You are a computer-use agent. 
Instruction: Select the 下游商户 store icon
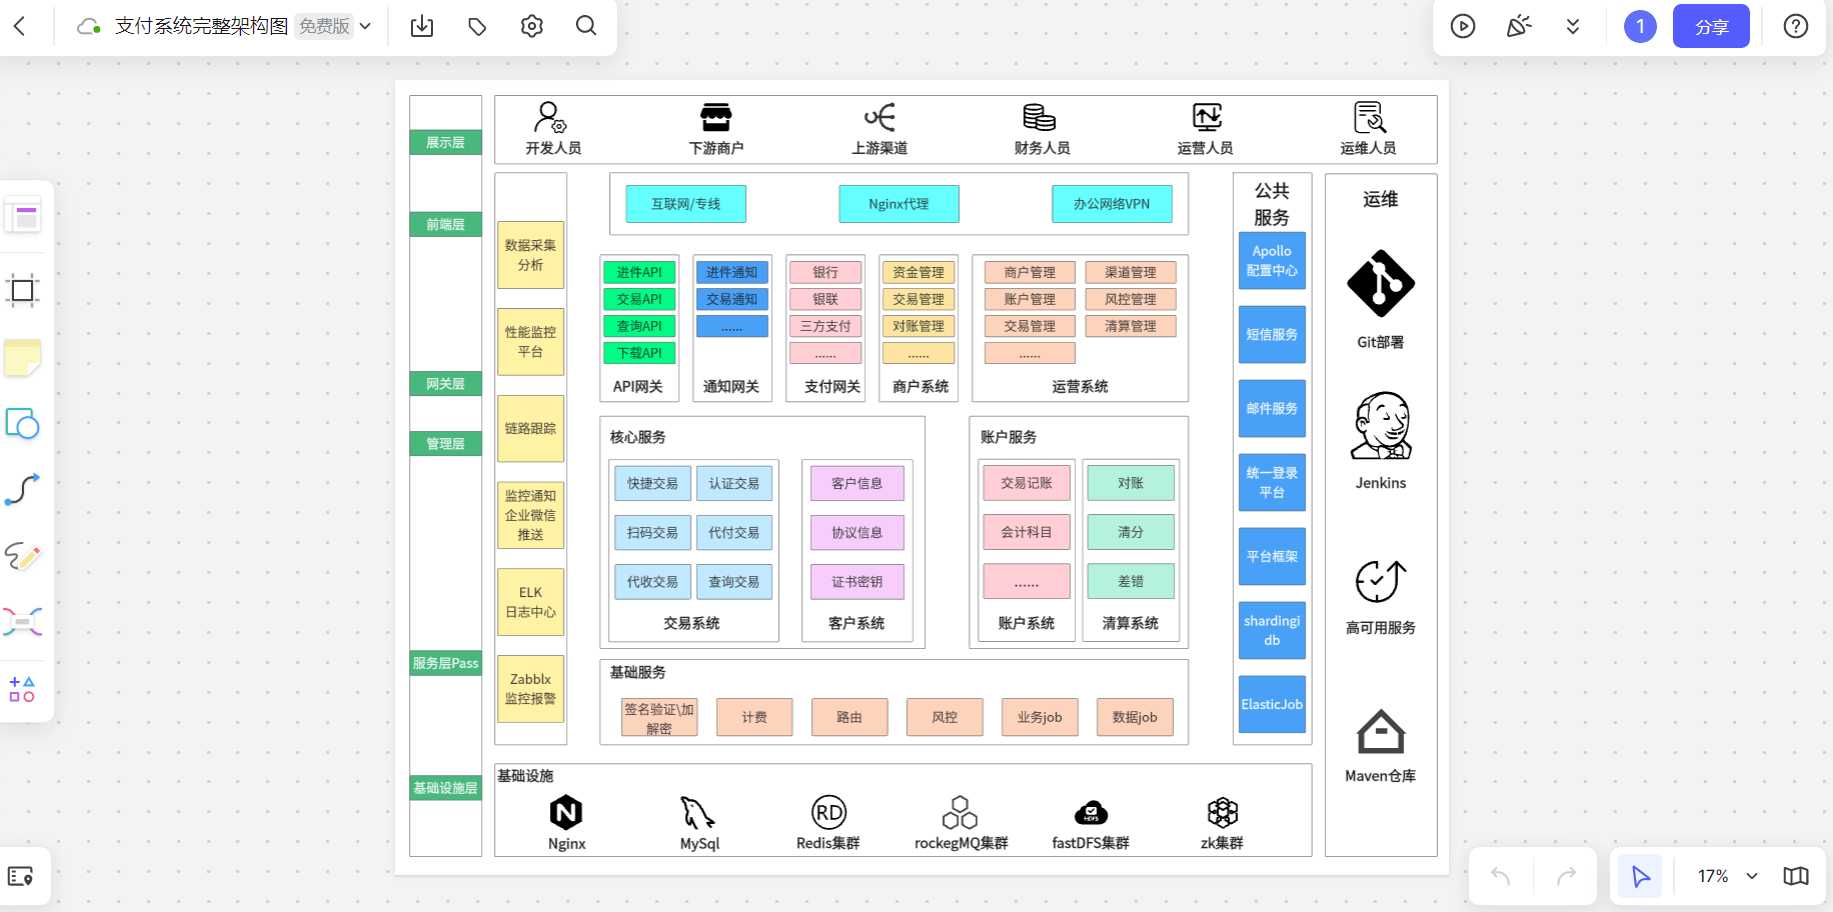716,117
